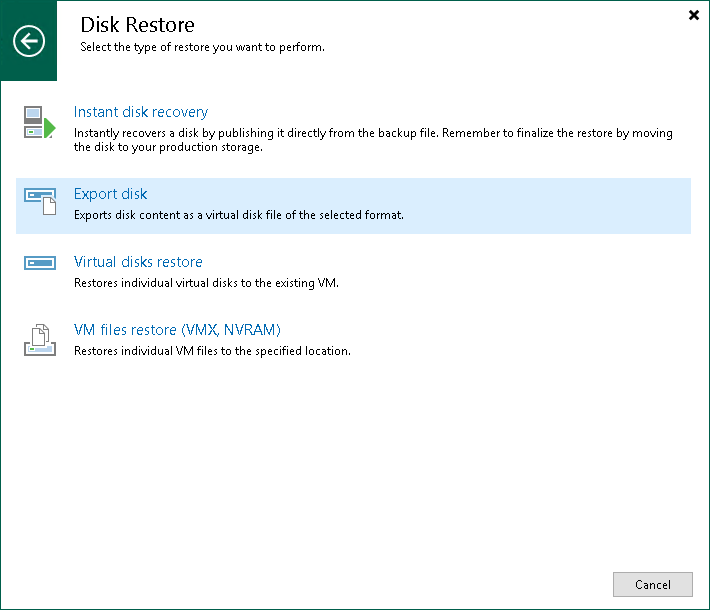Go back using the circled arrow icon
The height and width of the screenshot is (610, 710).
(x=29, y=41)
